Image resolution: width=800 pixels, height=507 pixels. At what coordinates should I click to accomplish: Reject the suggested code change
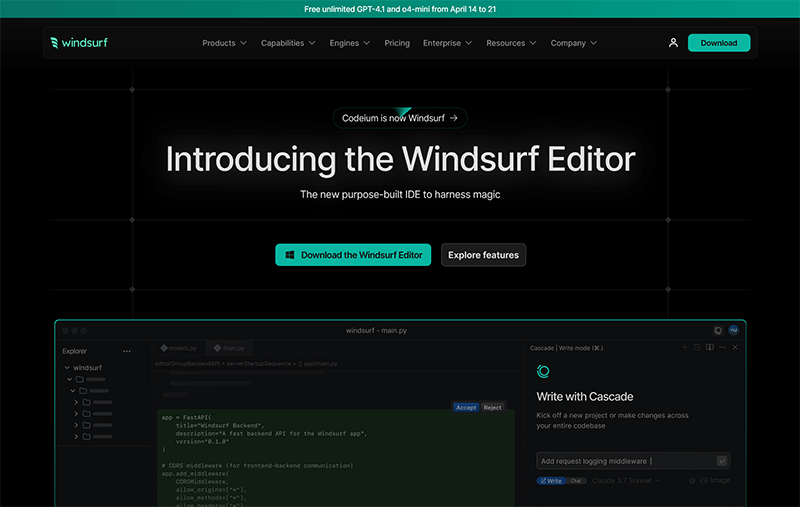[x=492, y=408]
